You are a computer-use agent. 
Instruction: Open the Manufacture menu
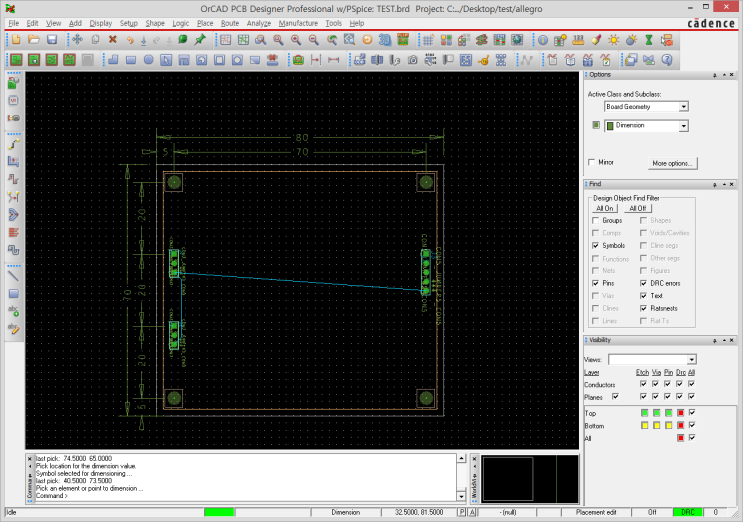[x=298, y=22]
